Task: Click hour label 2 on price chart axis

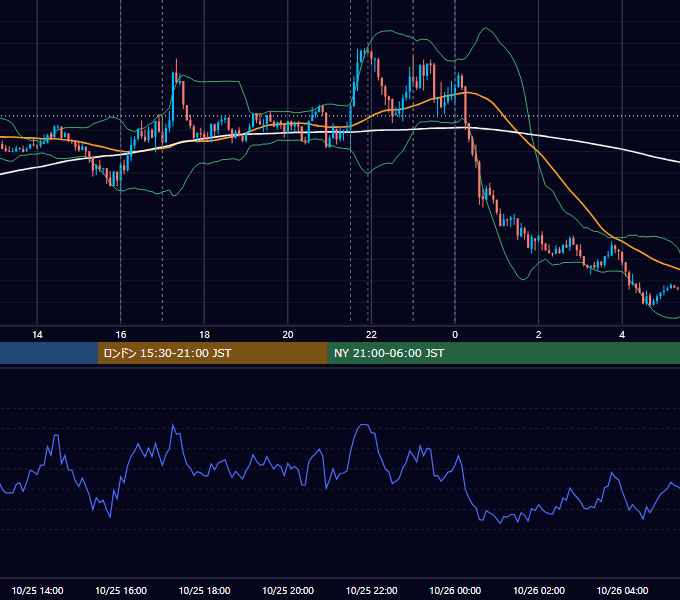Action: pyautogui.click(x=539, y=335)
